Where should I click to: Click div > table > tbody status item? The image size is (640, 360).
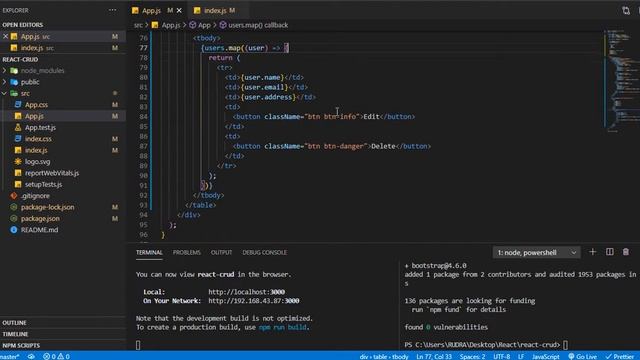point(384,356)
